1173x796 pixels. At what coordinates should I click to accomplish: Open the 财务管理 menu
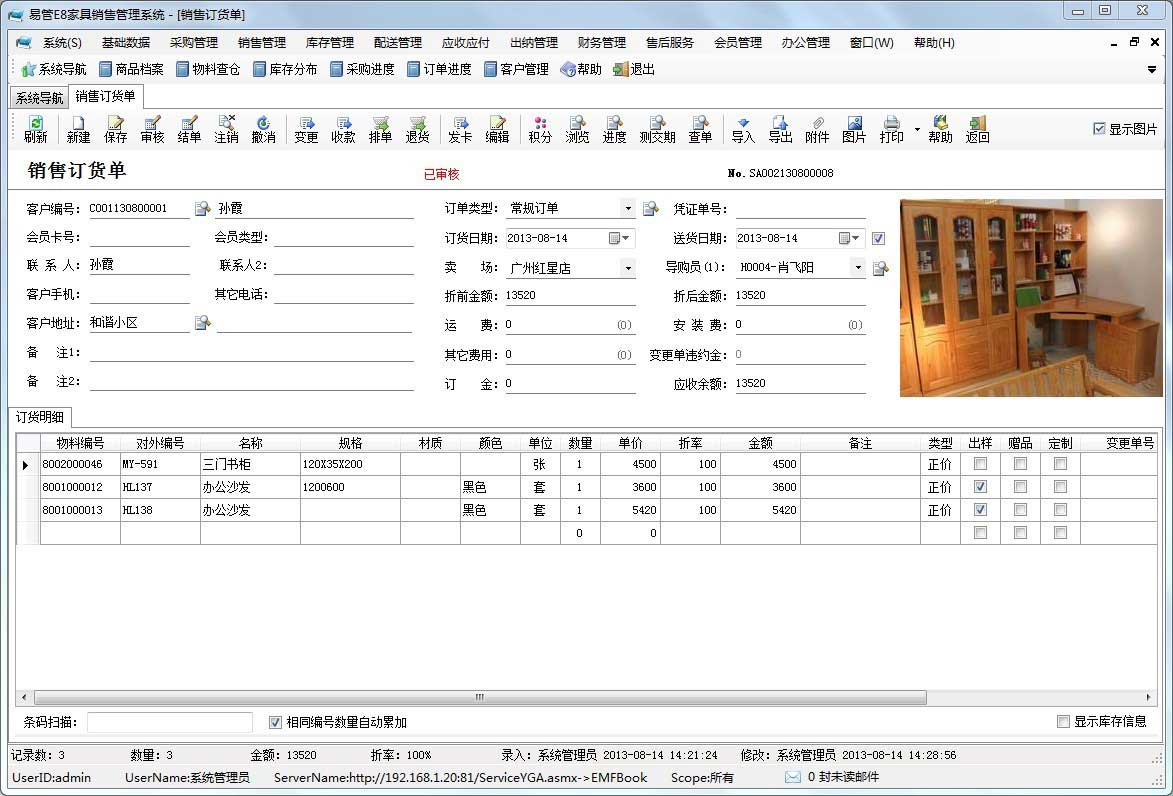[601, 43]
